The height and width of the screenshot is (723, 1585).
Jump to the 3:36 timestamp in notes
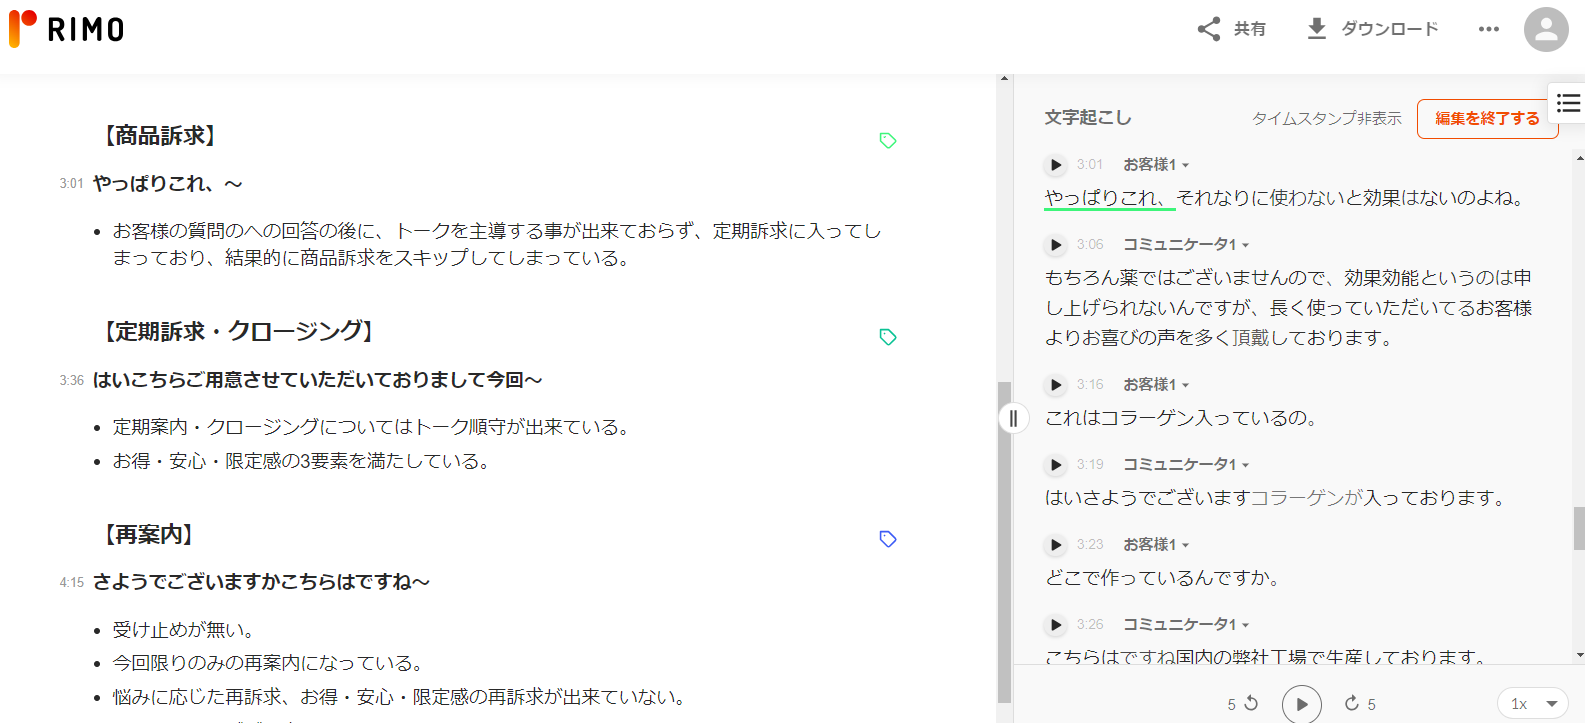(x=71, y=381)
